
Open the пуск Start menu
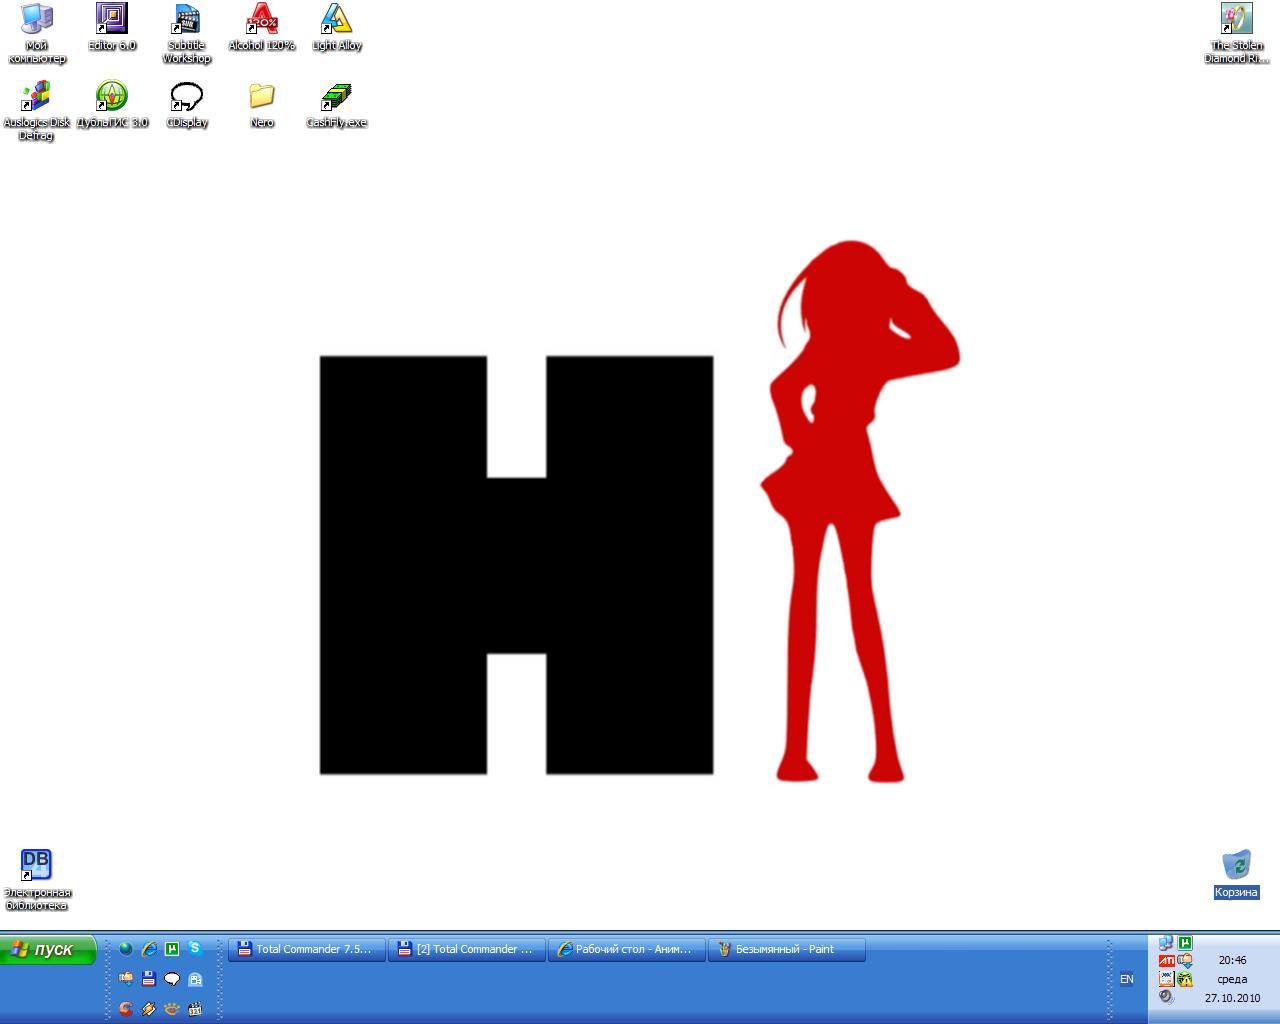[49, 949]
